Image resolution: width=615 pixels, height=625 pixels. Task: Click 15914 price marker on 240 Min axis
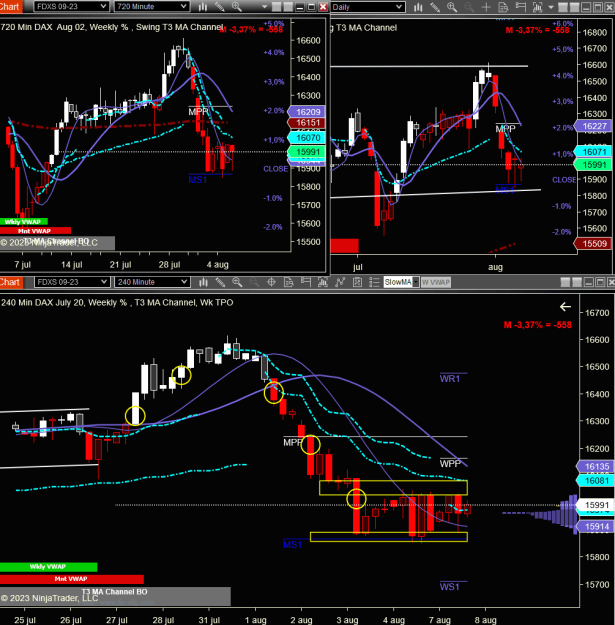[595, 527]
